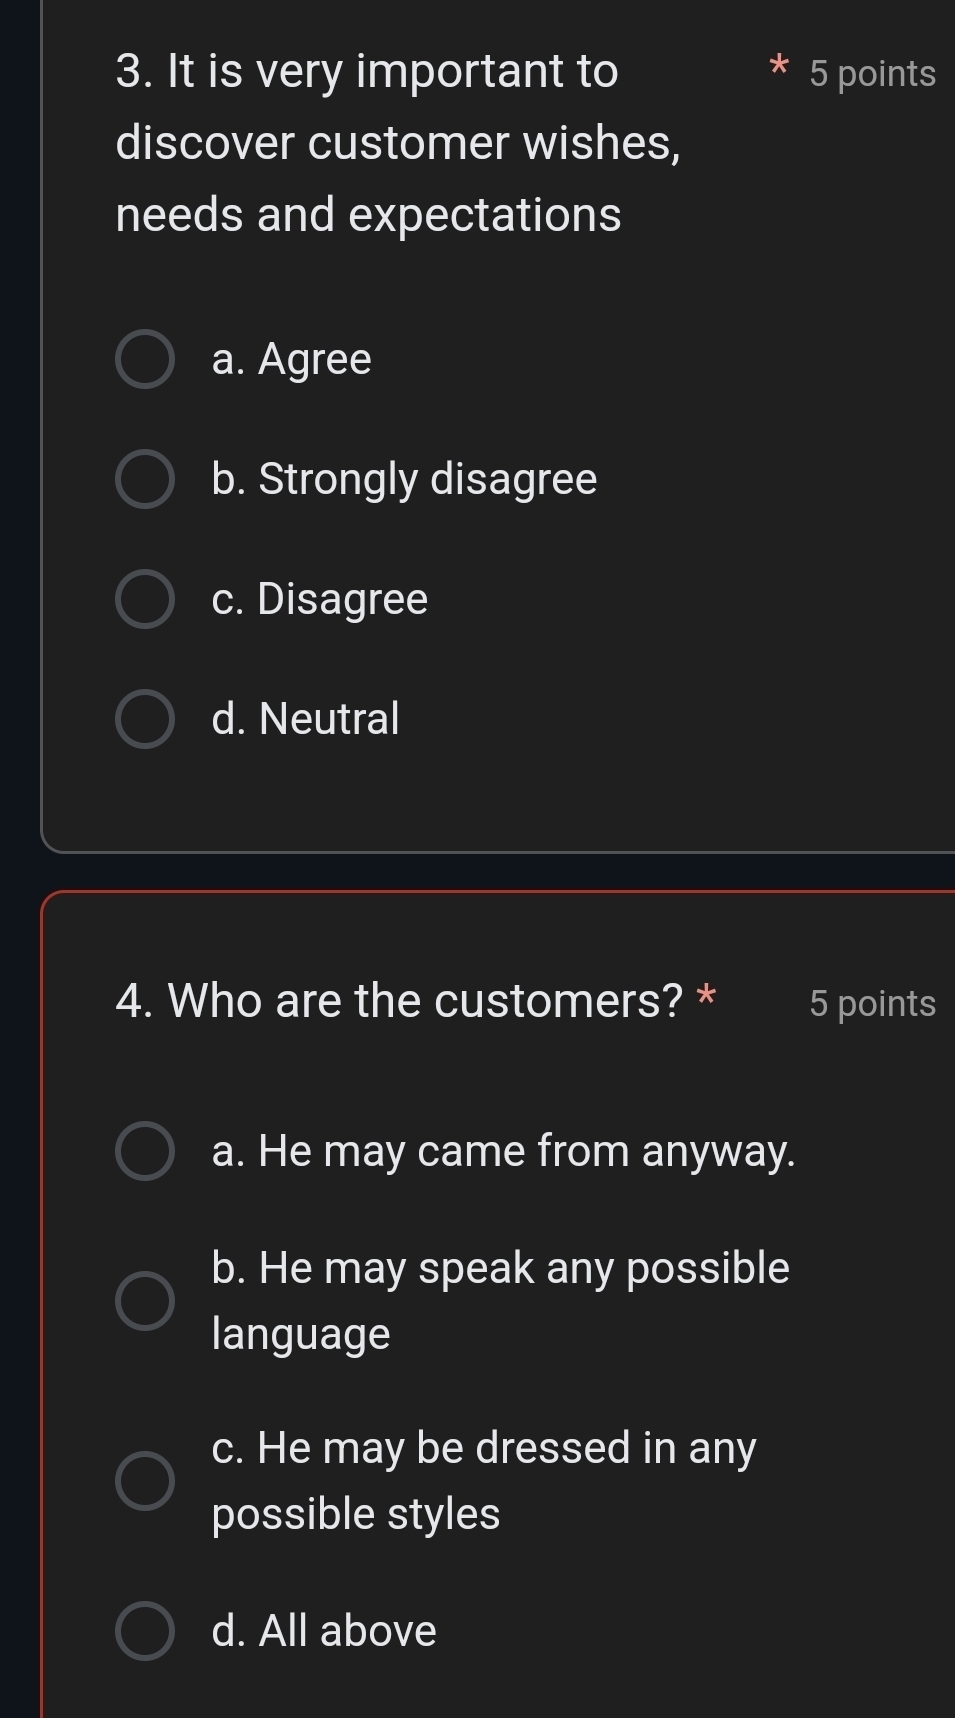
Task: Click the "Agree" option text label
Action: point(292,360)
